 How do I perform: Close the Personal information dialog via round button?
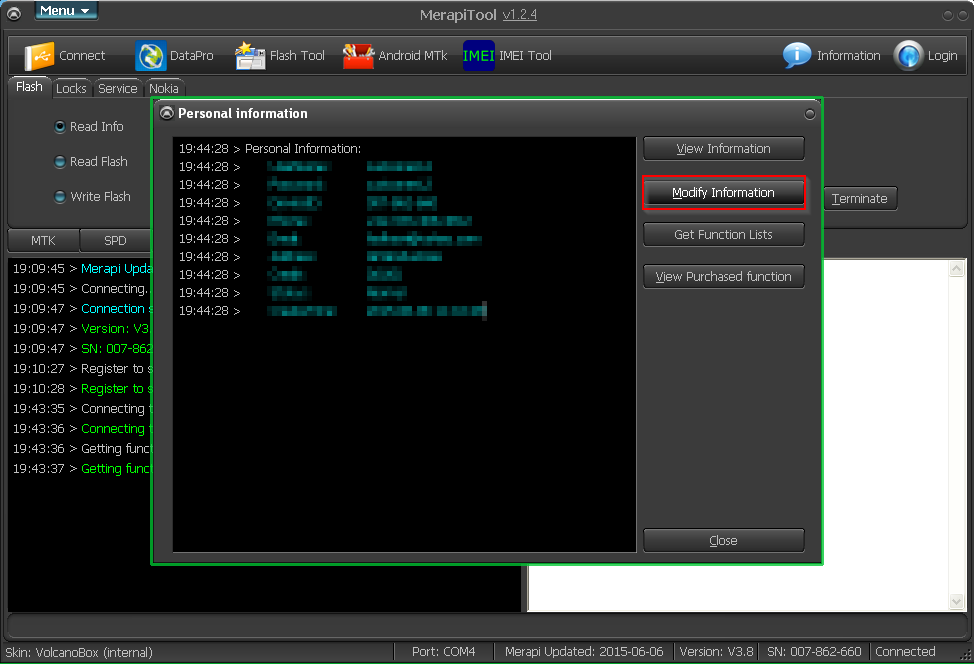pos(809,114)
